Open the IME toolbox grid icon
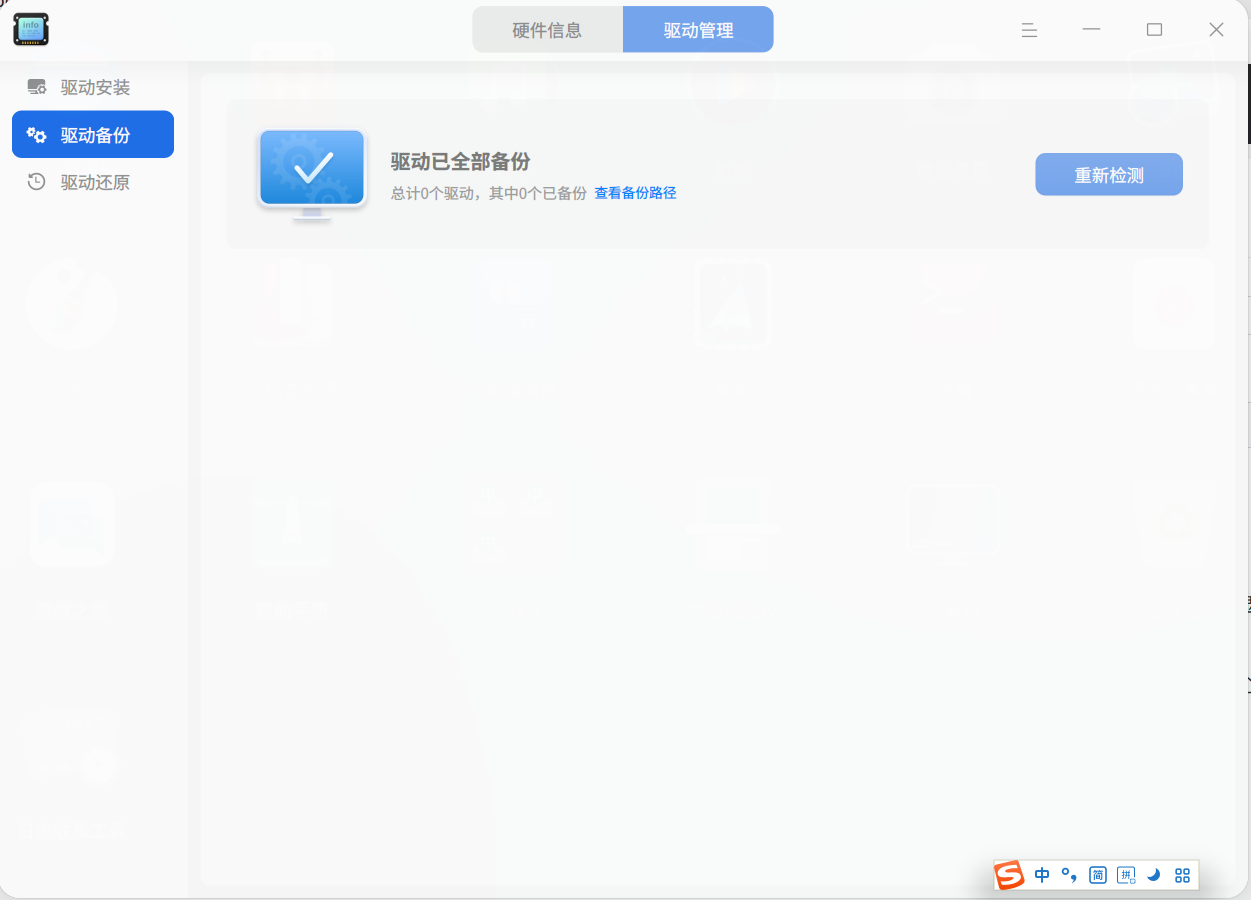This screenshot has width=1251, height=900. [1182, 875]
